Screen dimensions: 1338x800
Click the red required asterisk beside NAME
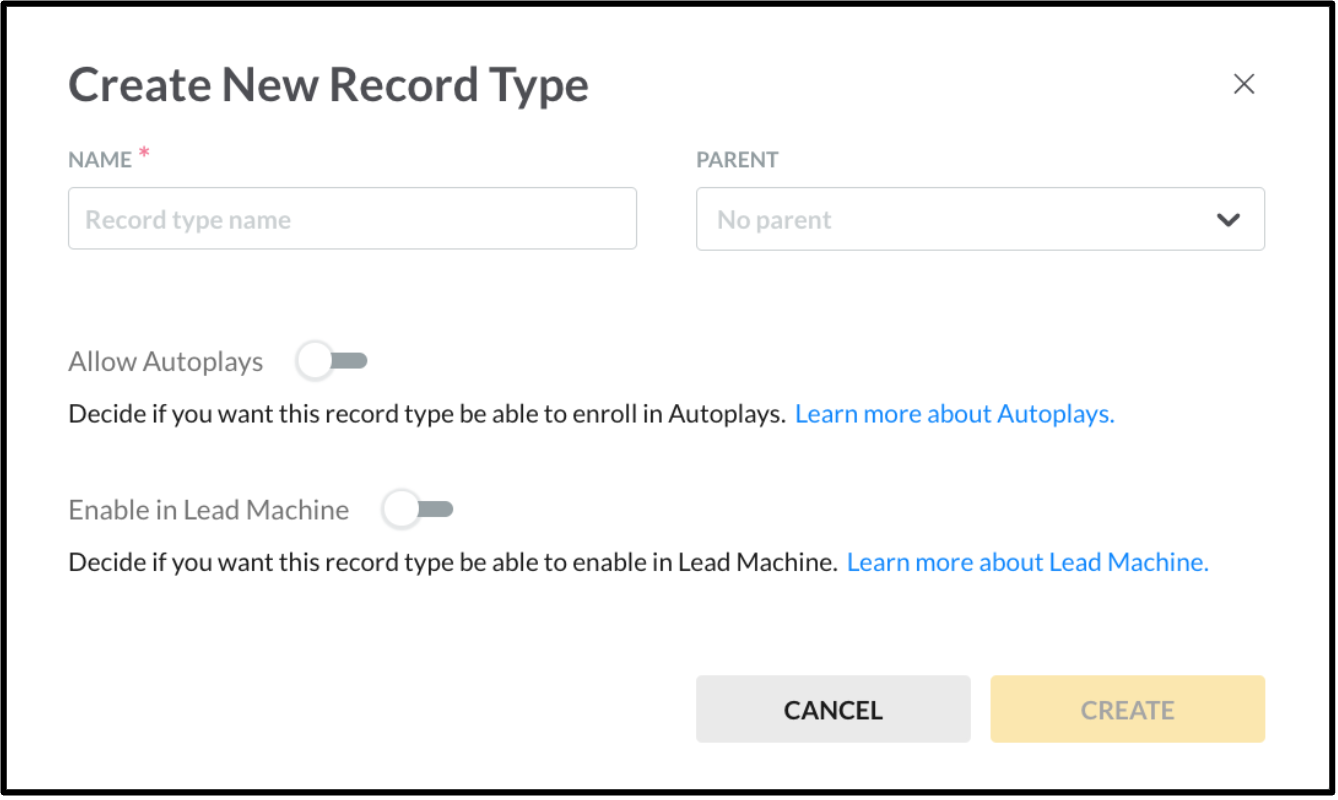click(144, 153)
